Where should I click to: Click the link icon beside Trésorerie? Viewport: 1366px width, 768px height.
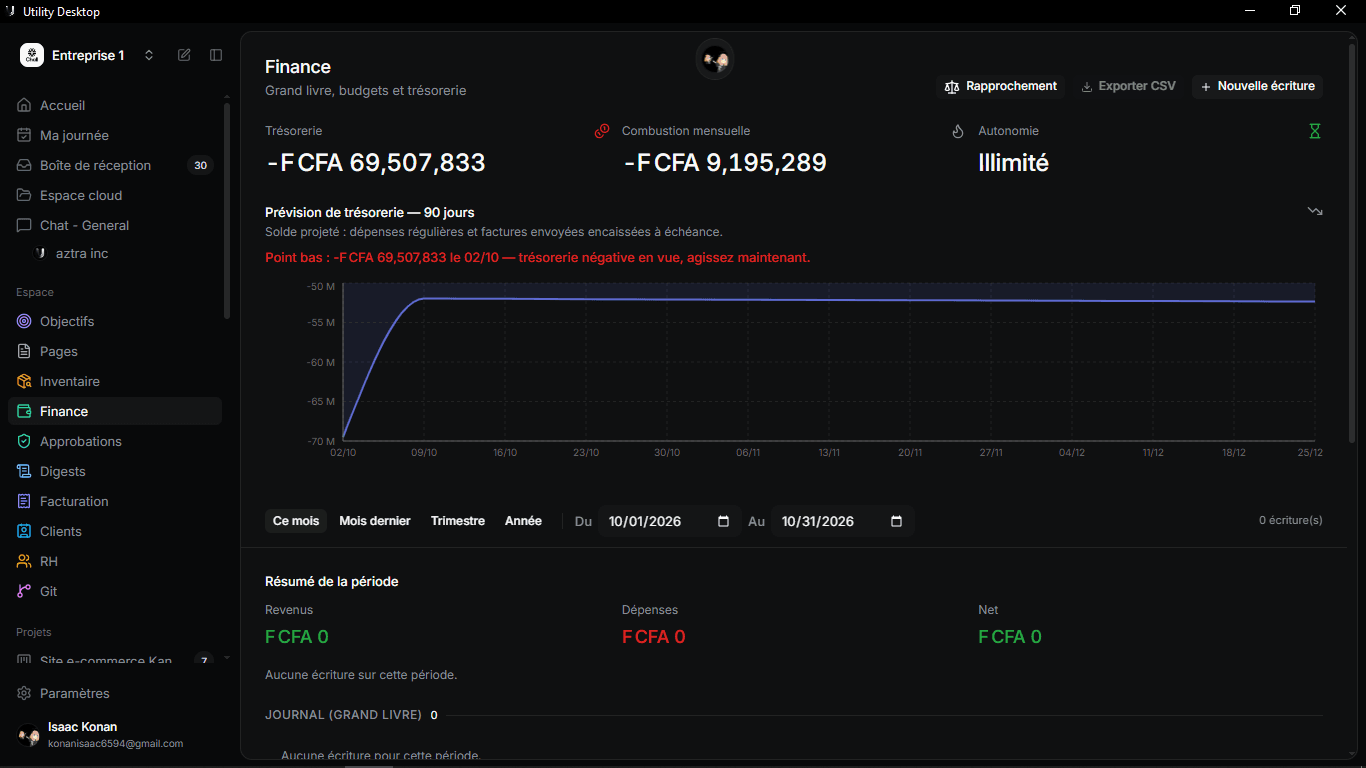coord(602,131)
